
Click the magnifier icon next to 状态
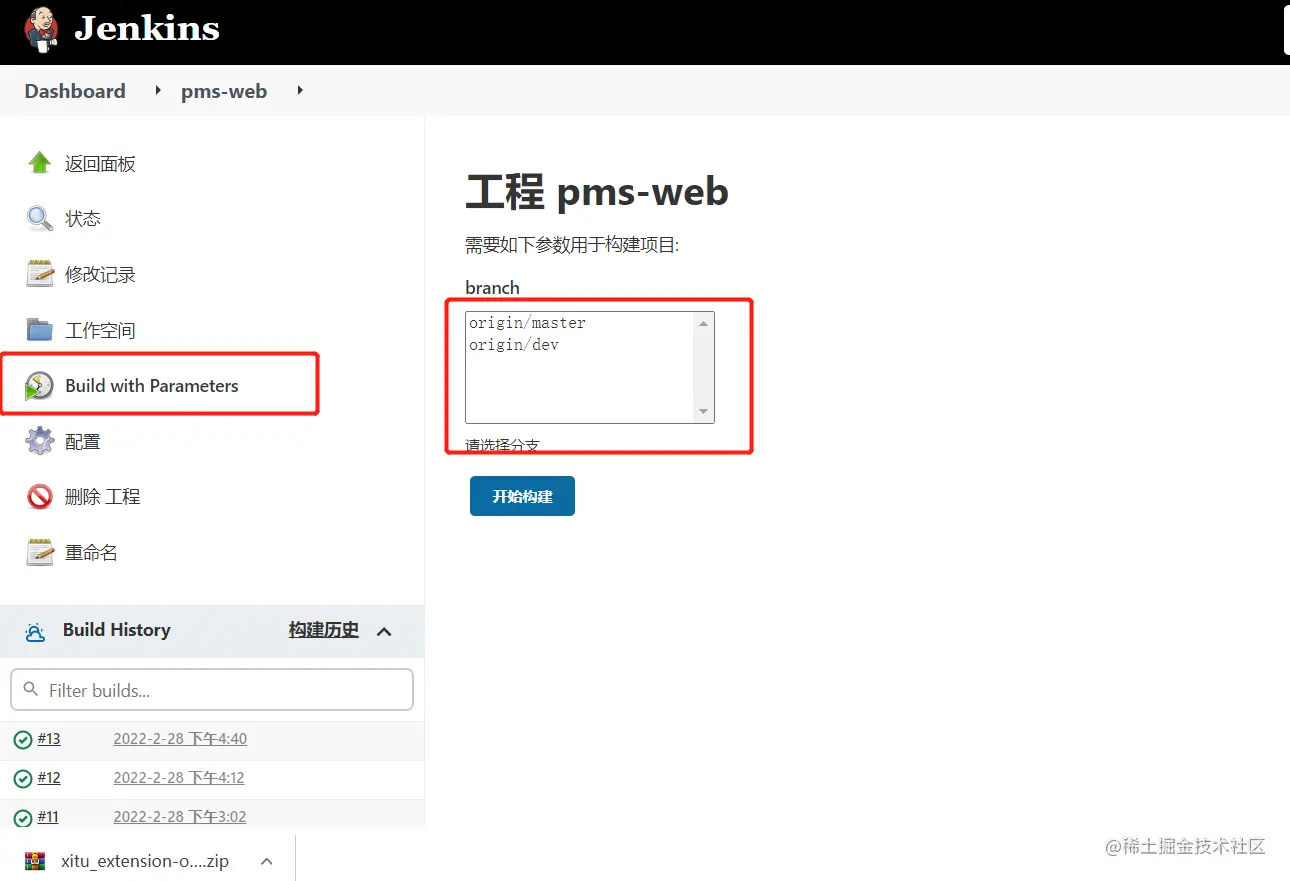(40, 218)
